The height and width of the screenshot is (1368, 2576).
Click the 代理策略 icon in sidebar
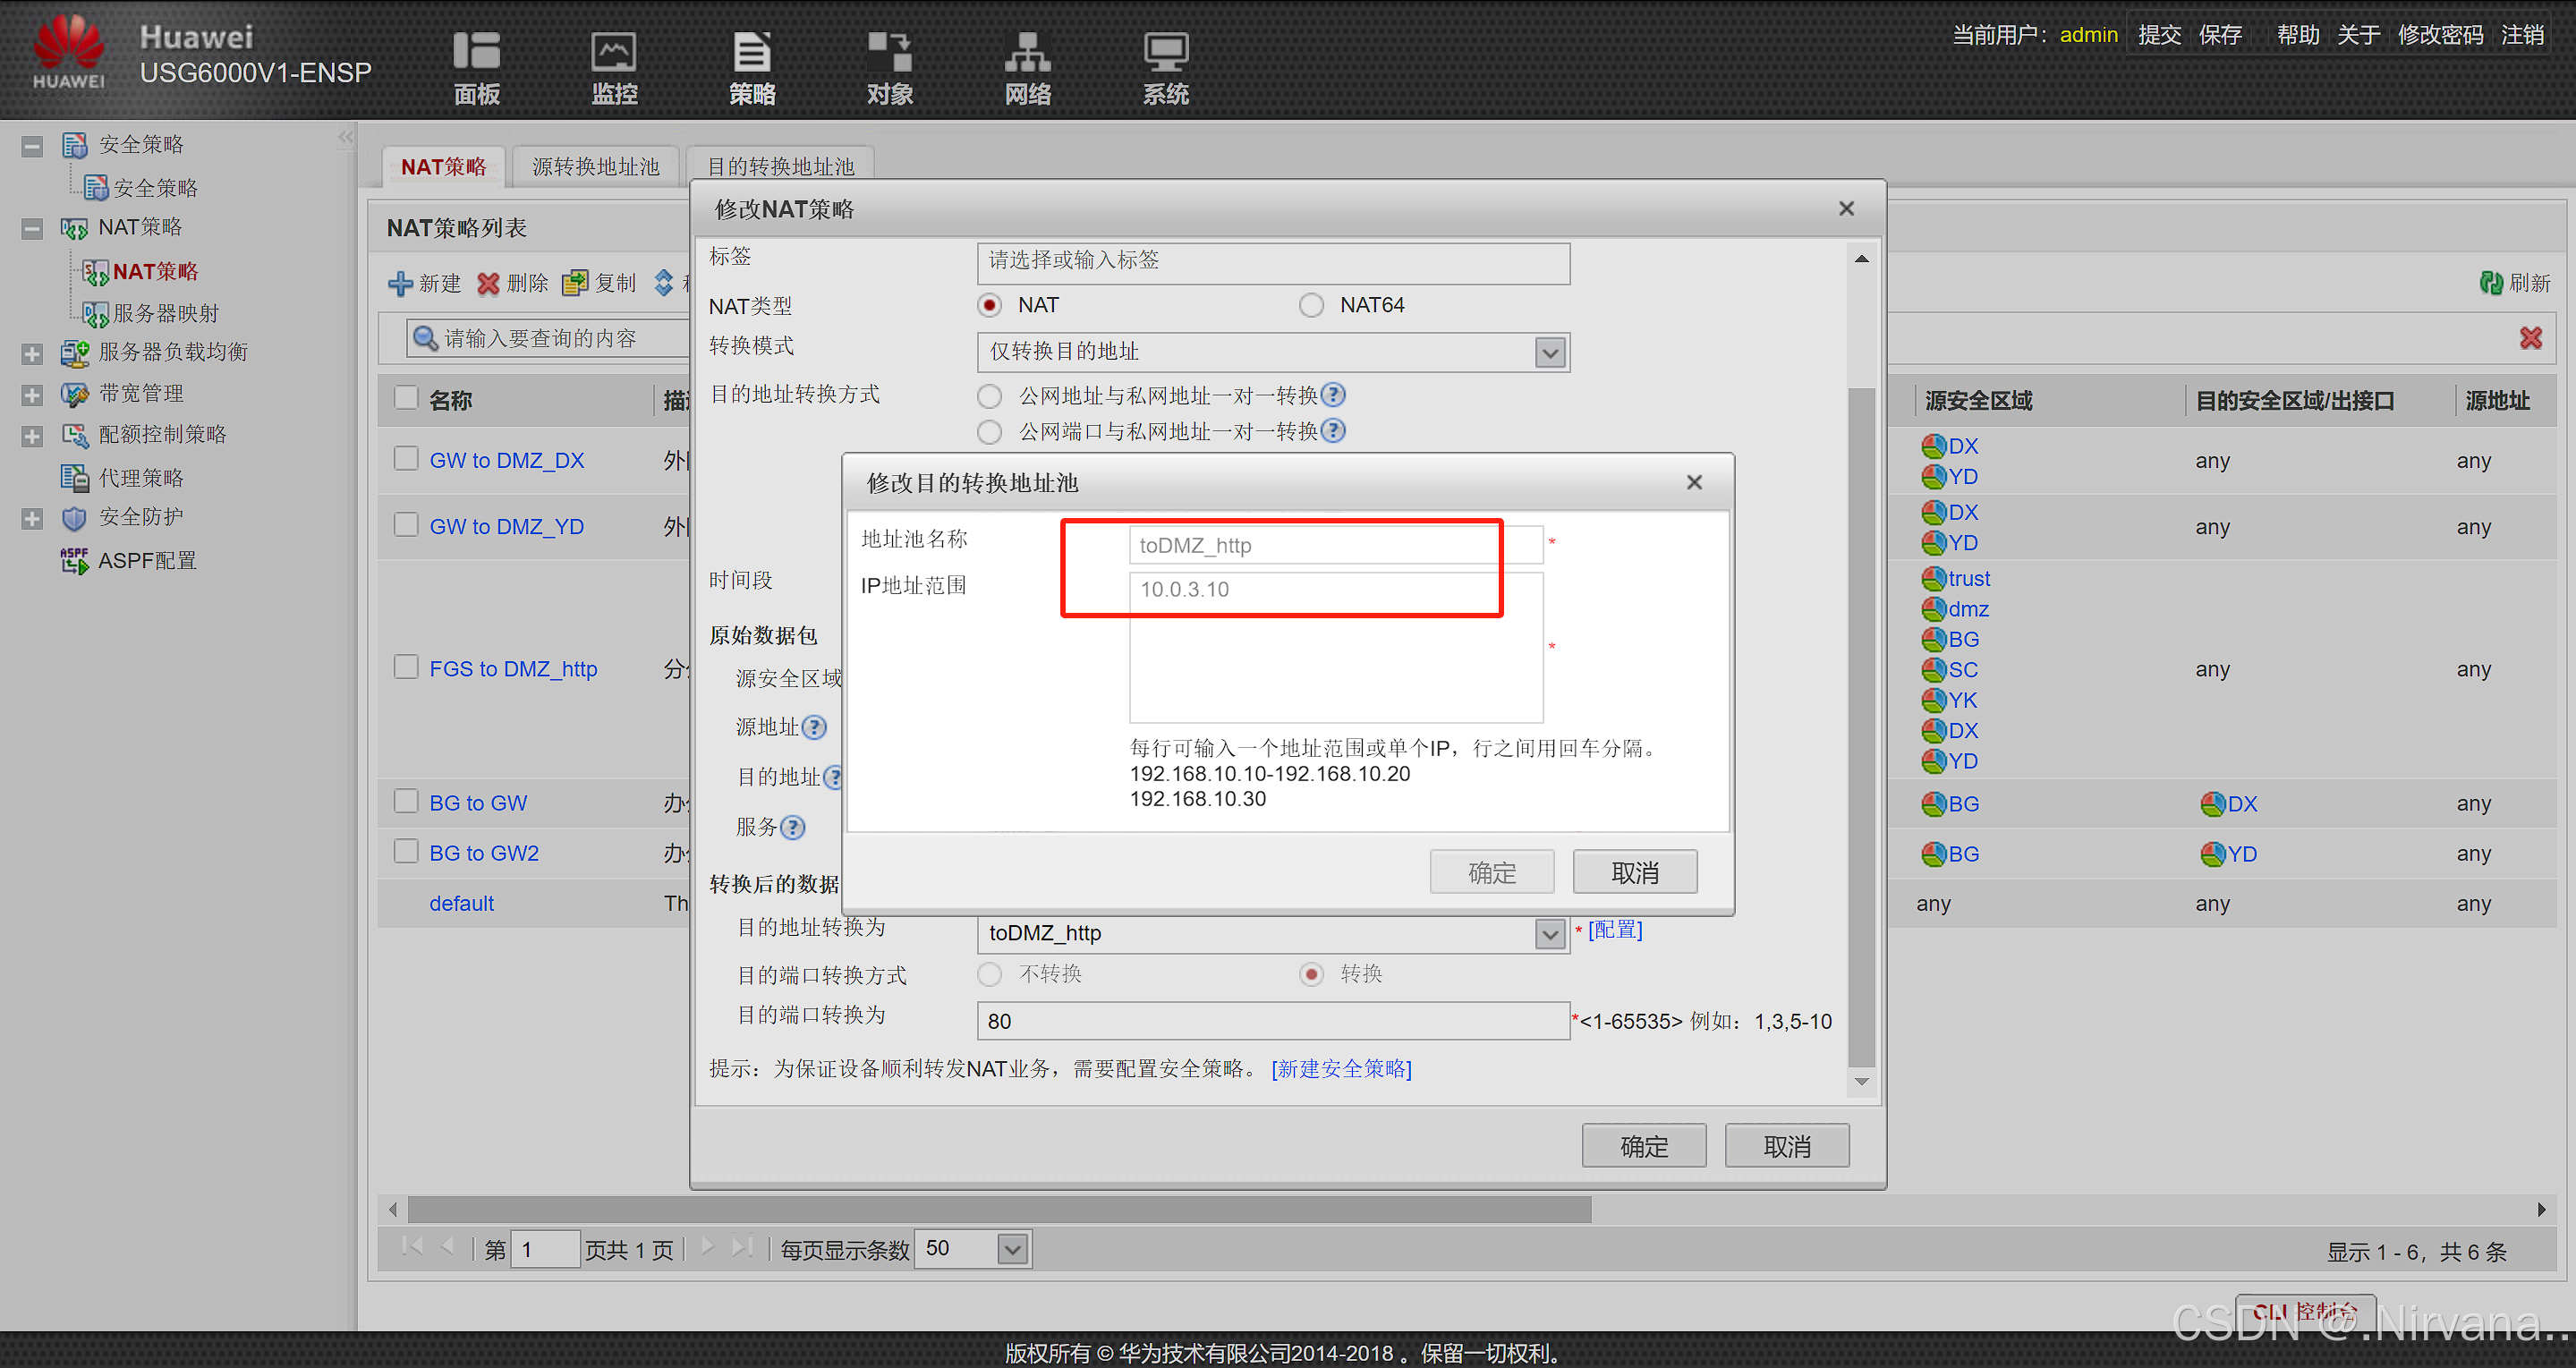point(74,477)
